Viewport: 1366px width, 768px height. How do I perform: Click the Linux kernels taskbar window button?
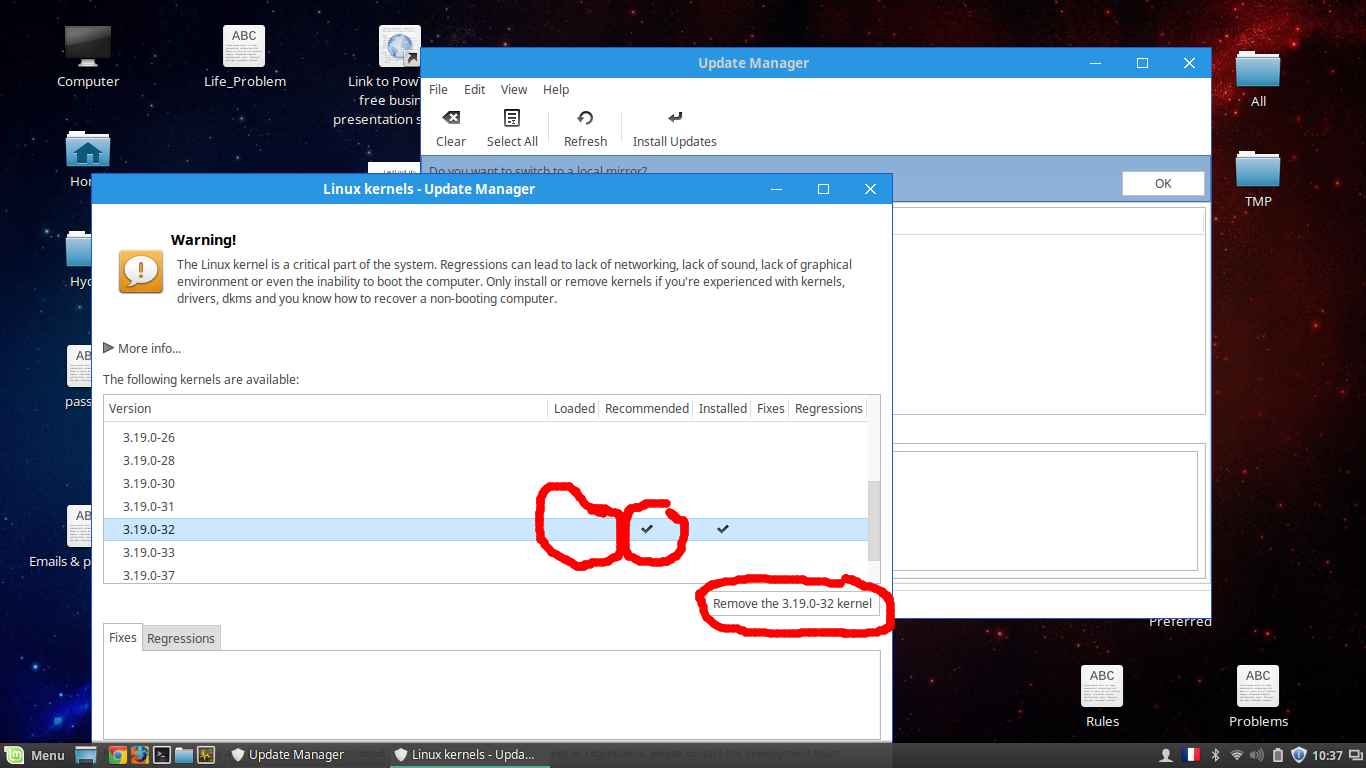(x=467, y=755)
